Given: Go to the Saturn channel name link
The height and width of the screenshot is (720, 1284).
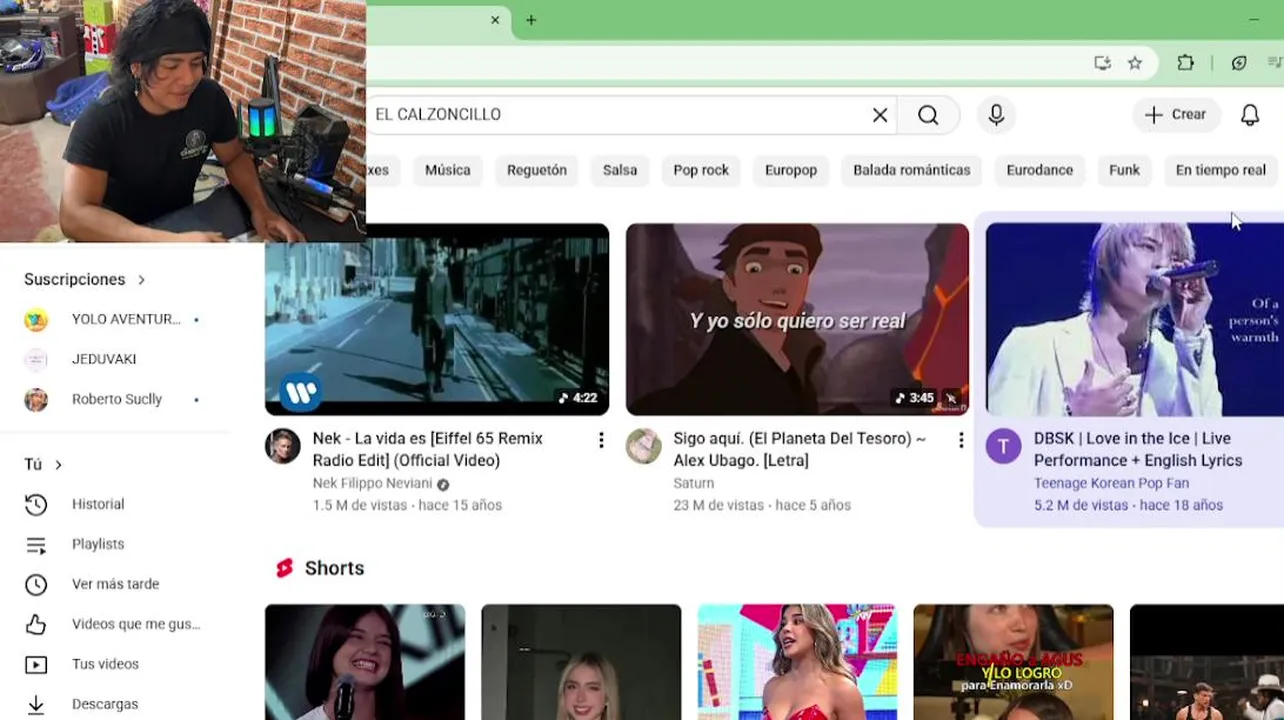Looking at the screenshot, I should click(694, 484).
